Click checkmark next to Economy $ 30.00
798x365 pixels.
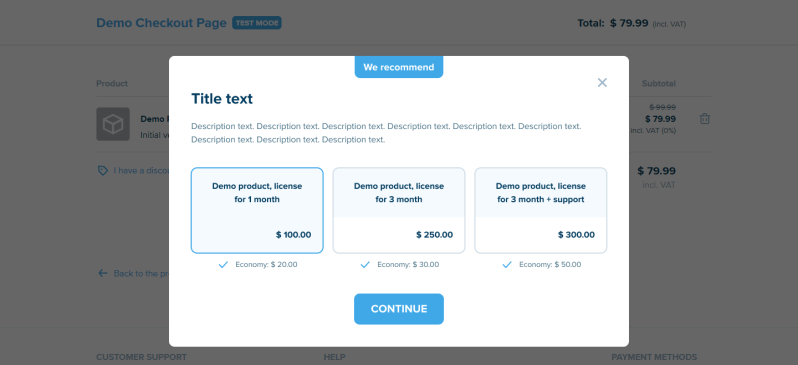pos(365,265)
